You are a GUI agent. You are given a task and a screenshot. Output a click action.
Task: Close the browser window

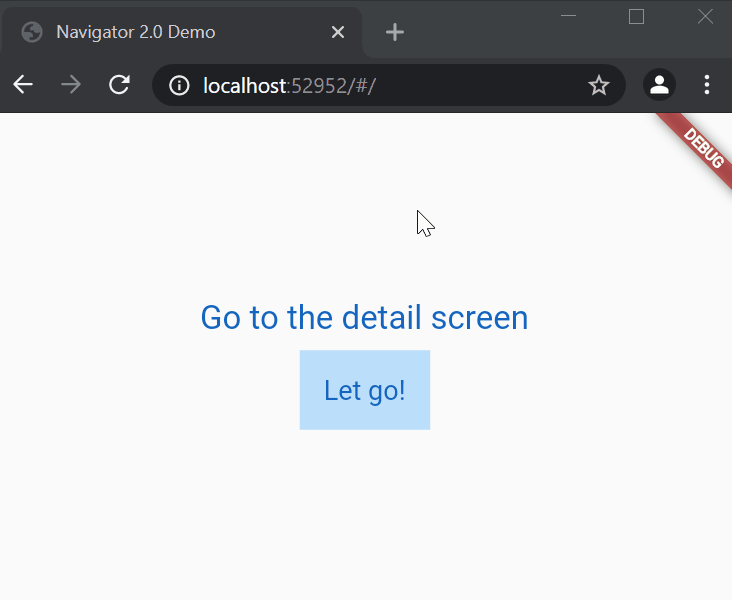tap(705, 16)
